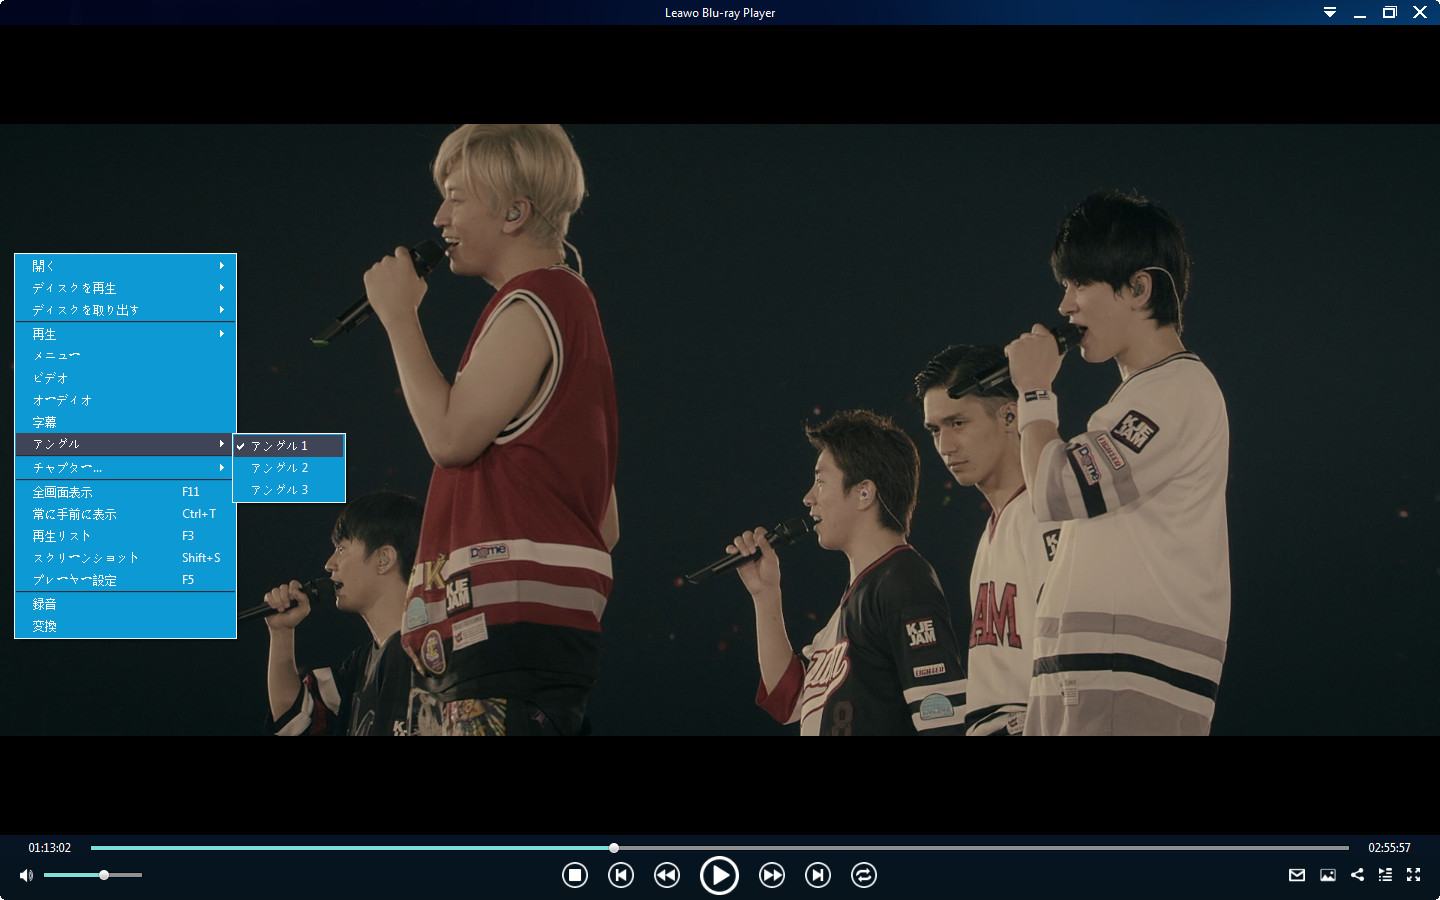Image resolution: width=1440 pixels, height=900 pixels.
Task: Open 再生リスト from the menu
Action: (125, 536)
